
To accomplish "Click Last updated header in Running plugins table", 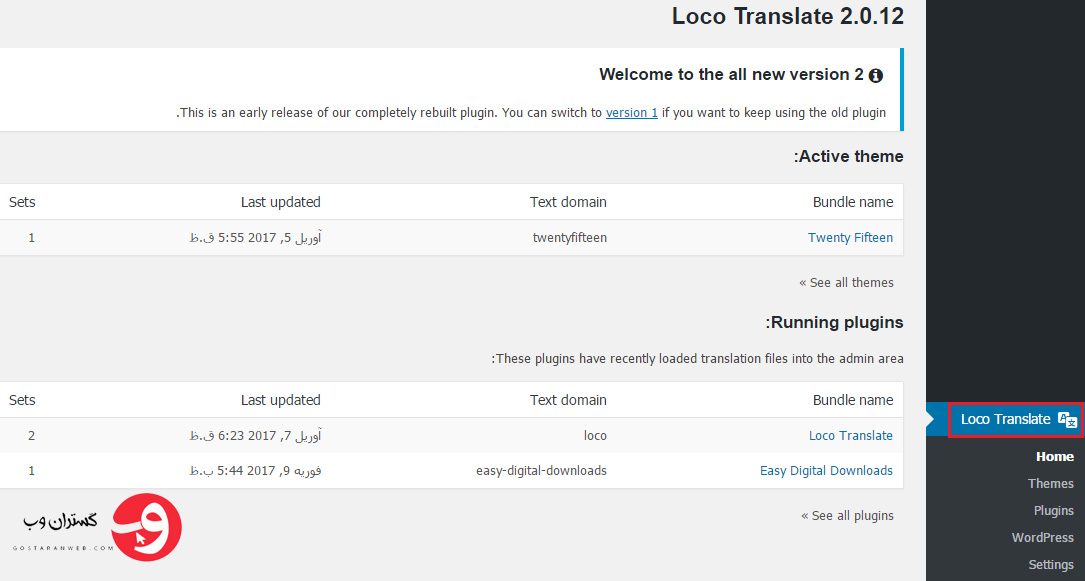I will pos(281,400).
